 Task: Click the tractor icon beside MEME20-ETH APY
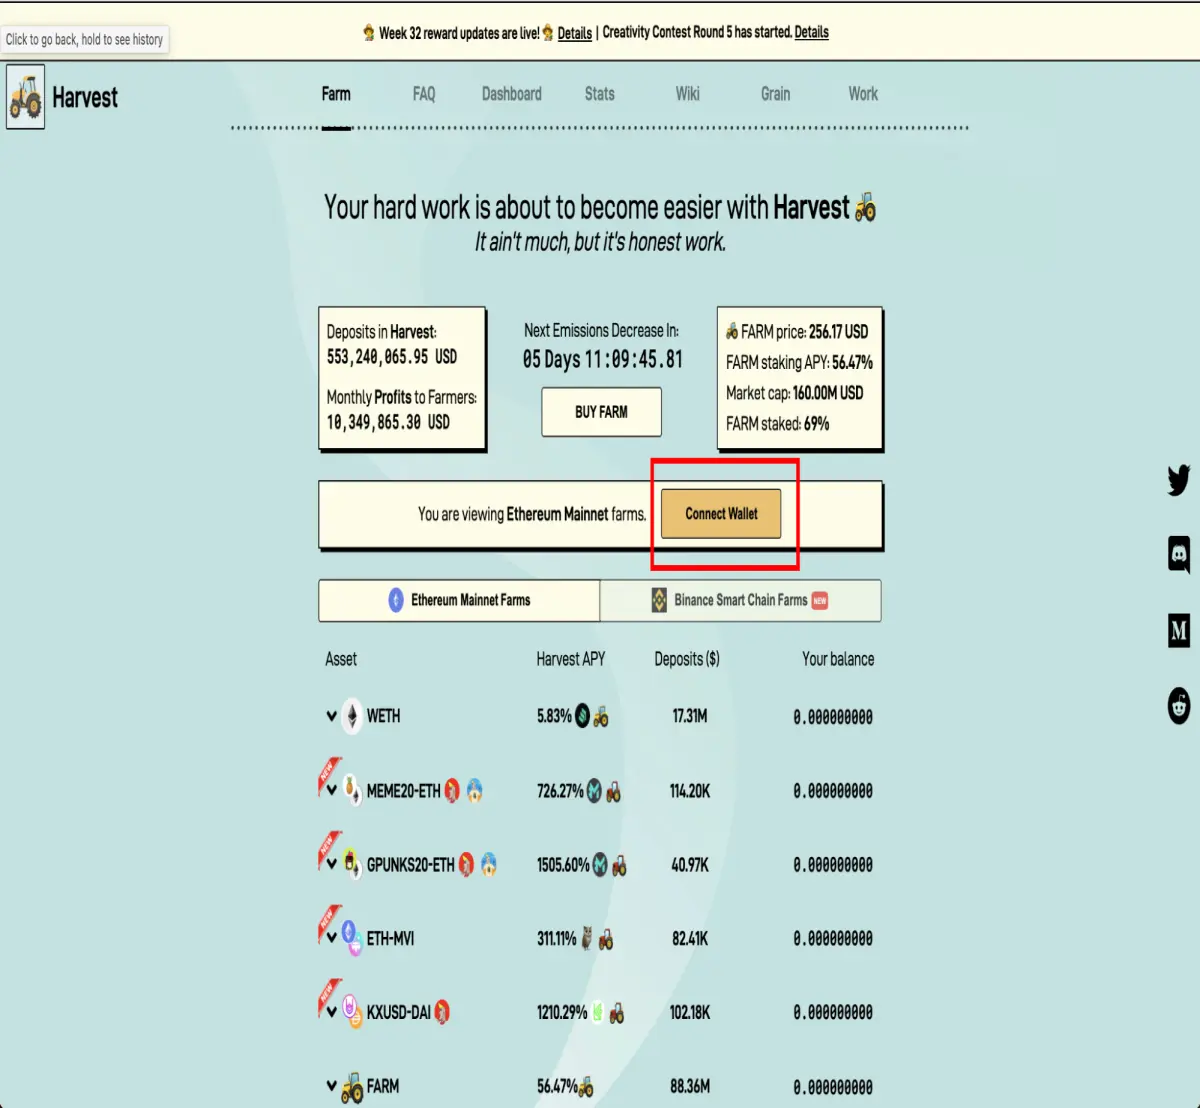[x=613, y=792]
